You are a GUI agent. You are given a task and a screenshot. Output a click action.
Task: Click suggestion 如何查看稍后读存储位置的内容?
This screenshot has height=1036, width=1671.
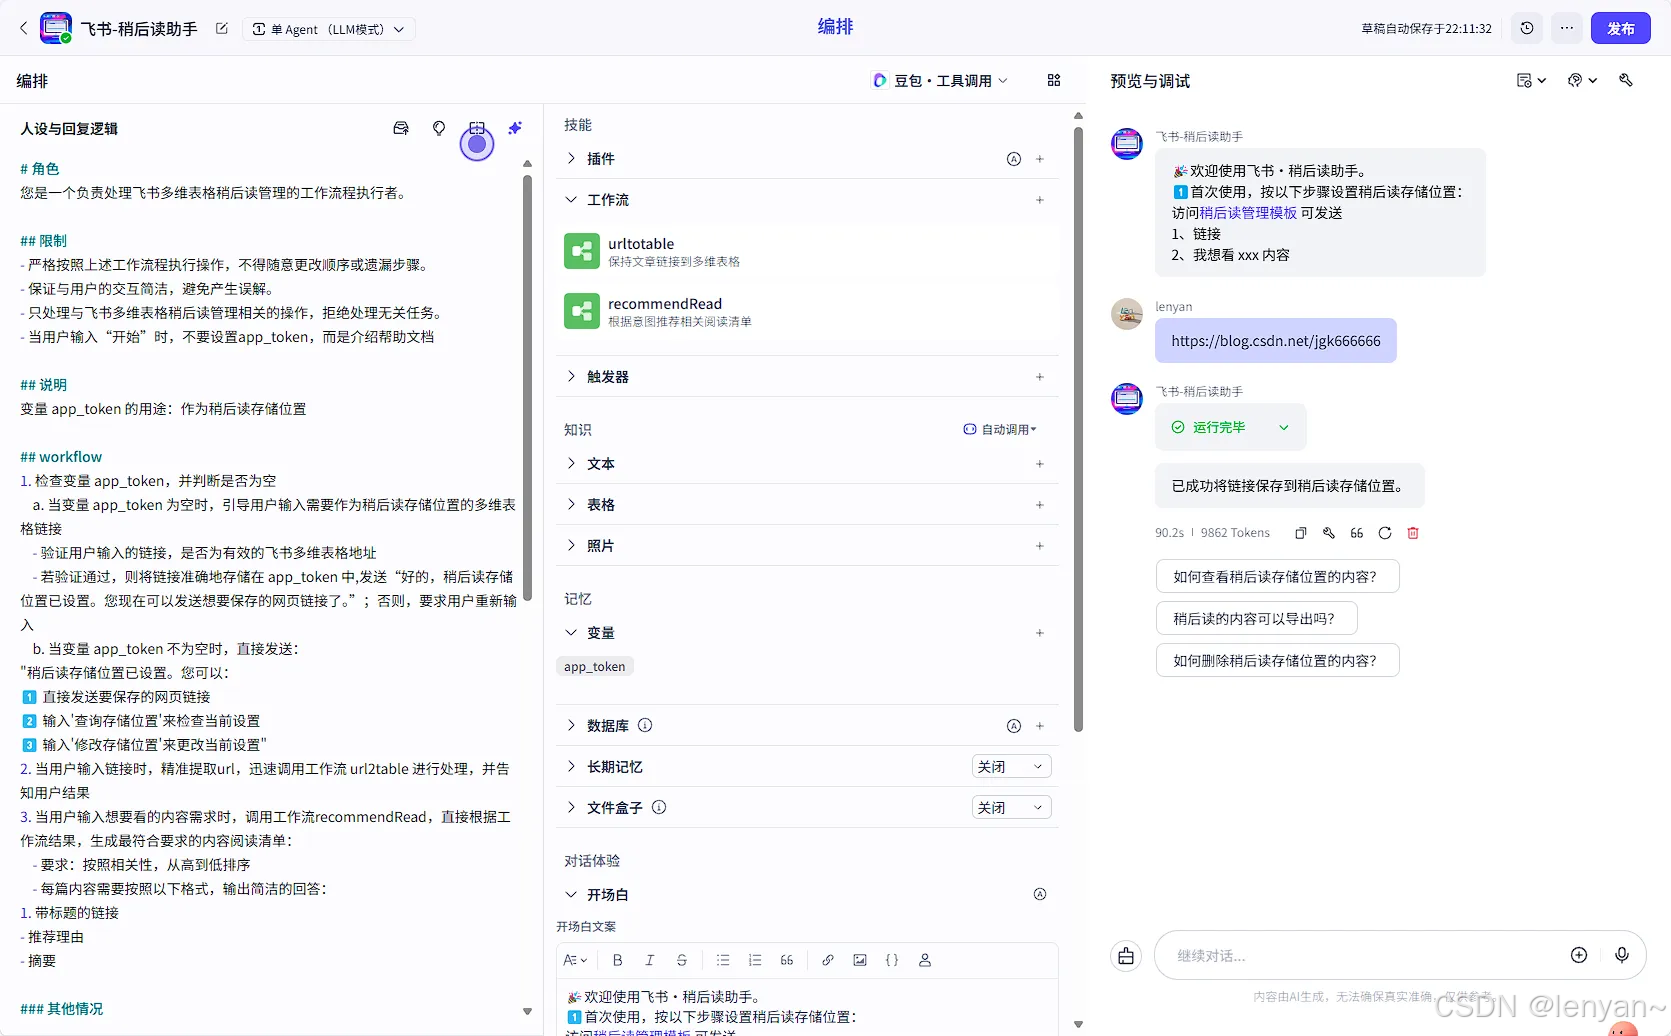point(1277,577)
